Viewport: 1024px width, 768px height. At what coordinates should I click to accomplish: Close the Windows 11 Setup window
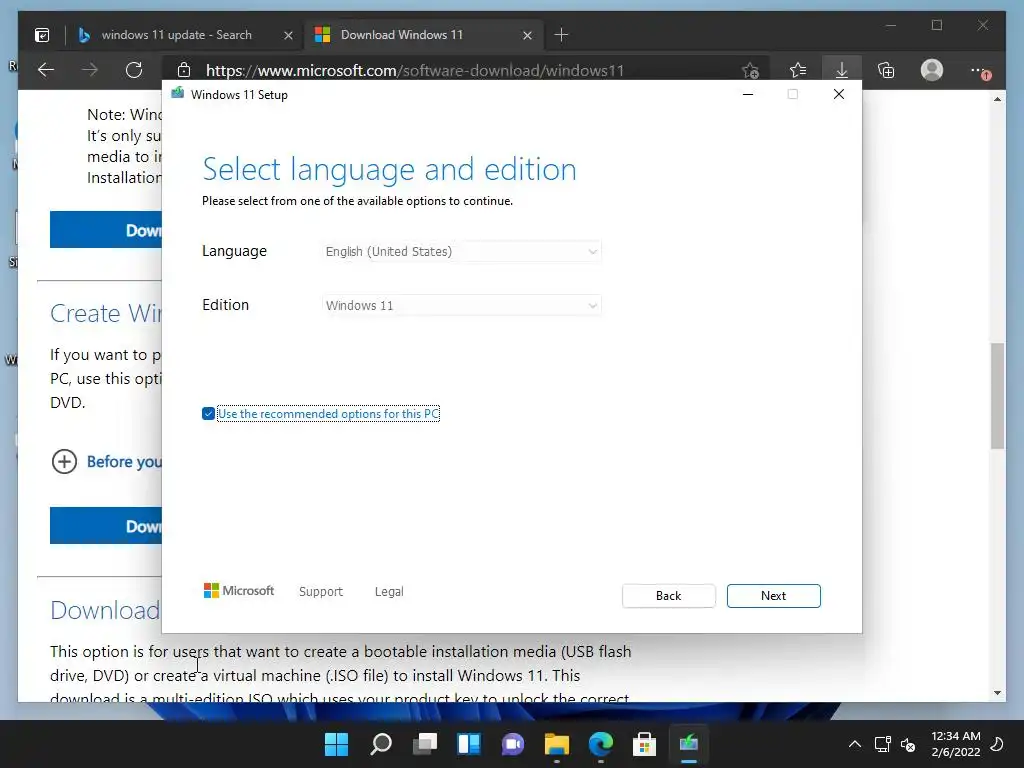click(839, 94)
